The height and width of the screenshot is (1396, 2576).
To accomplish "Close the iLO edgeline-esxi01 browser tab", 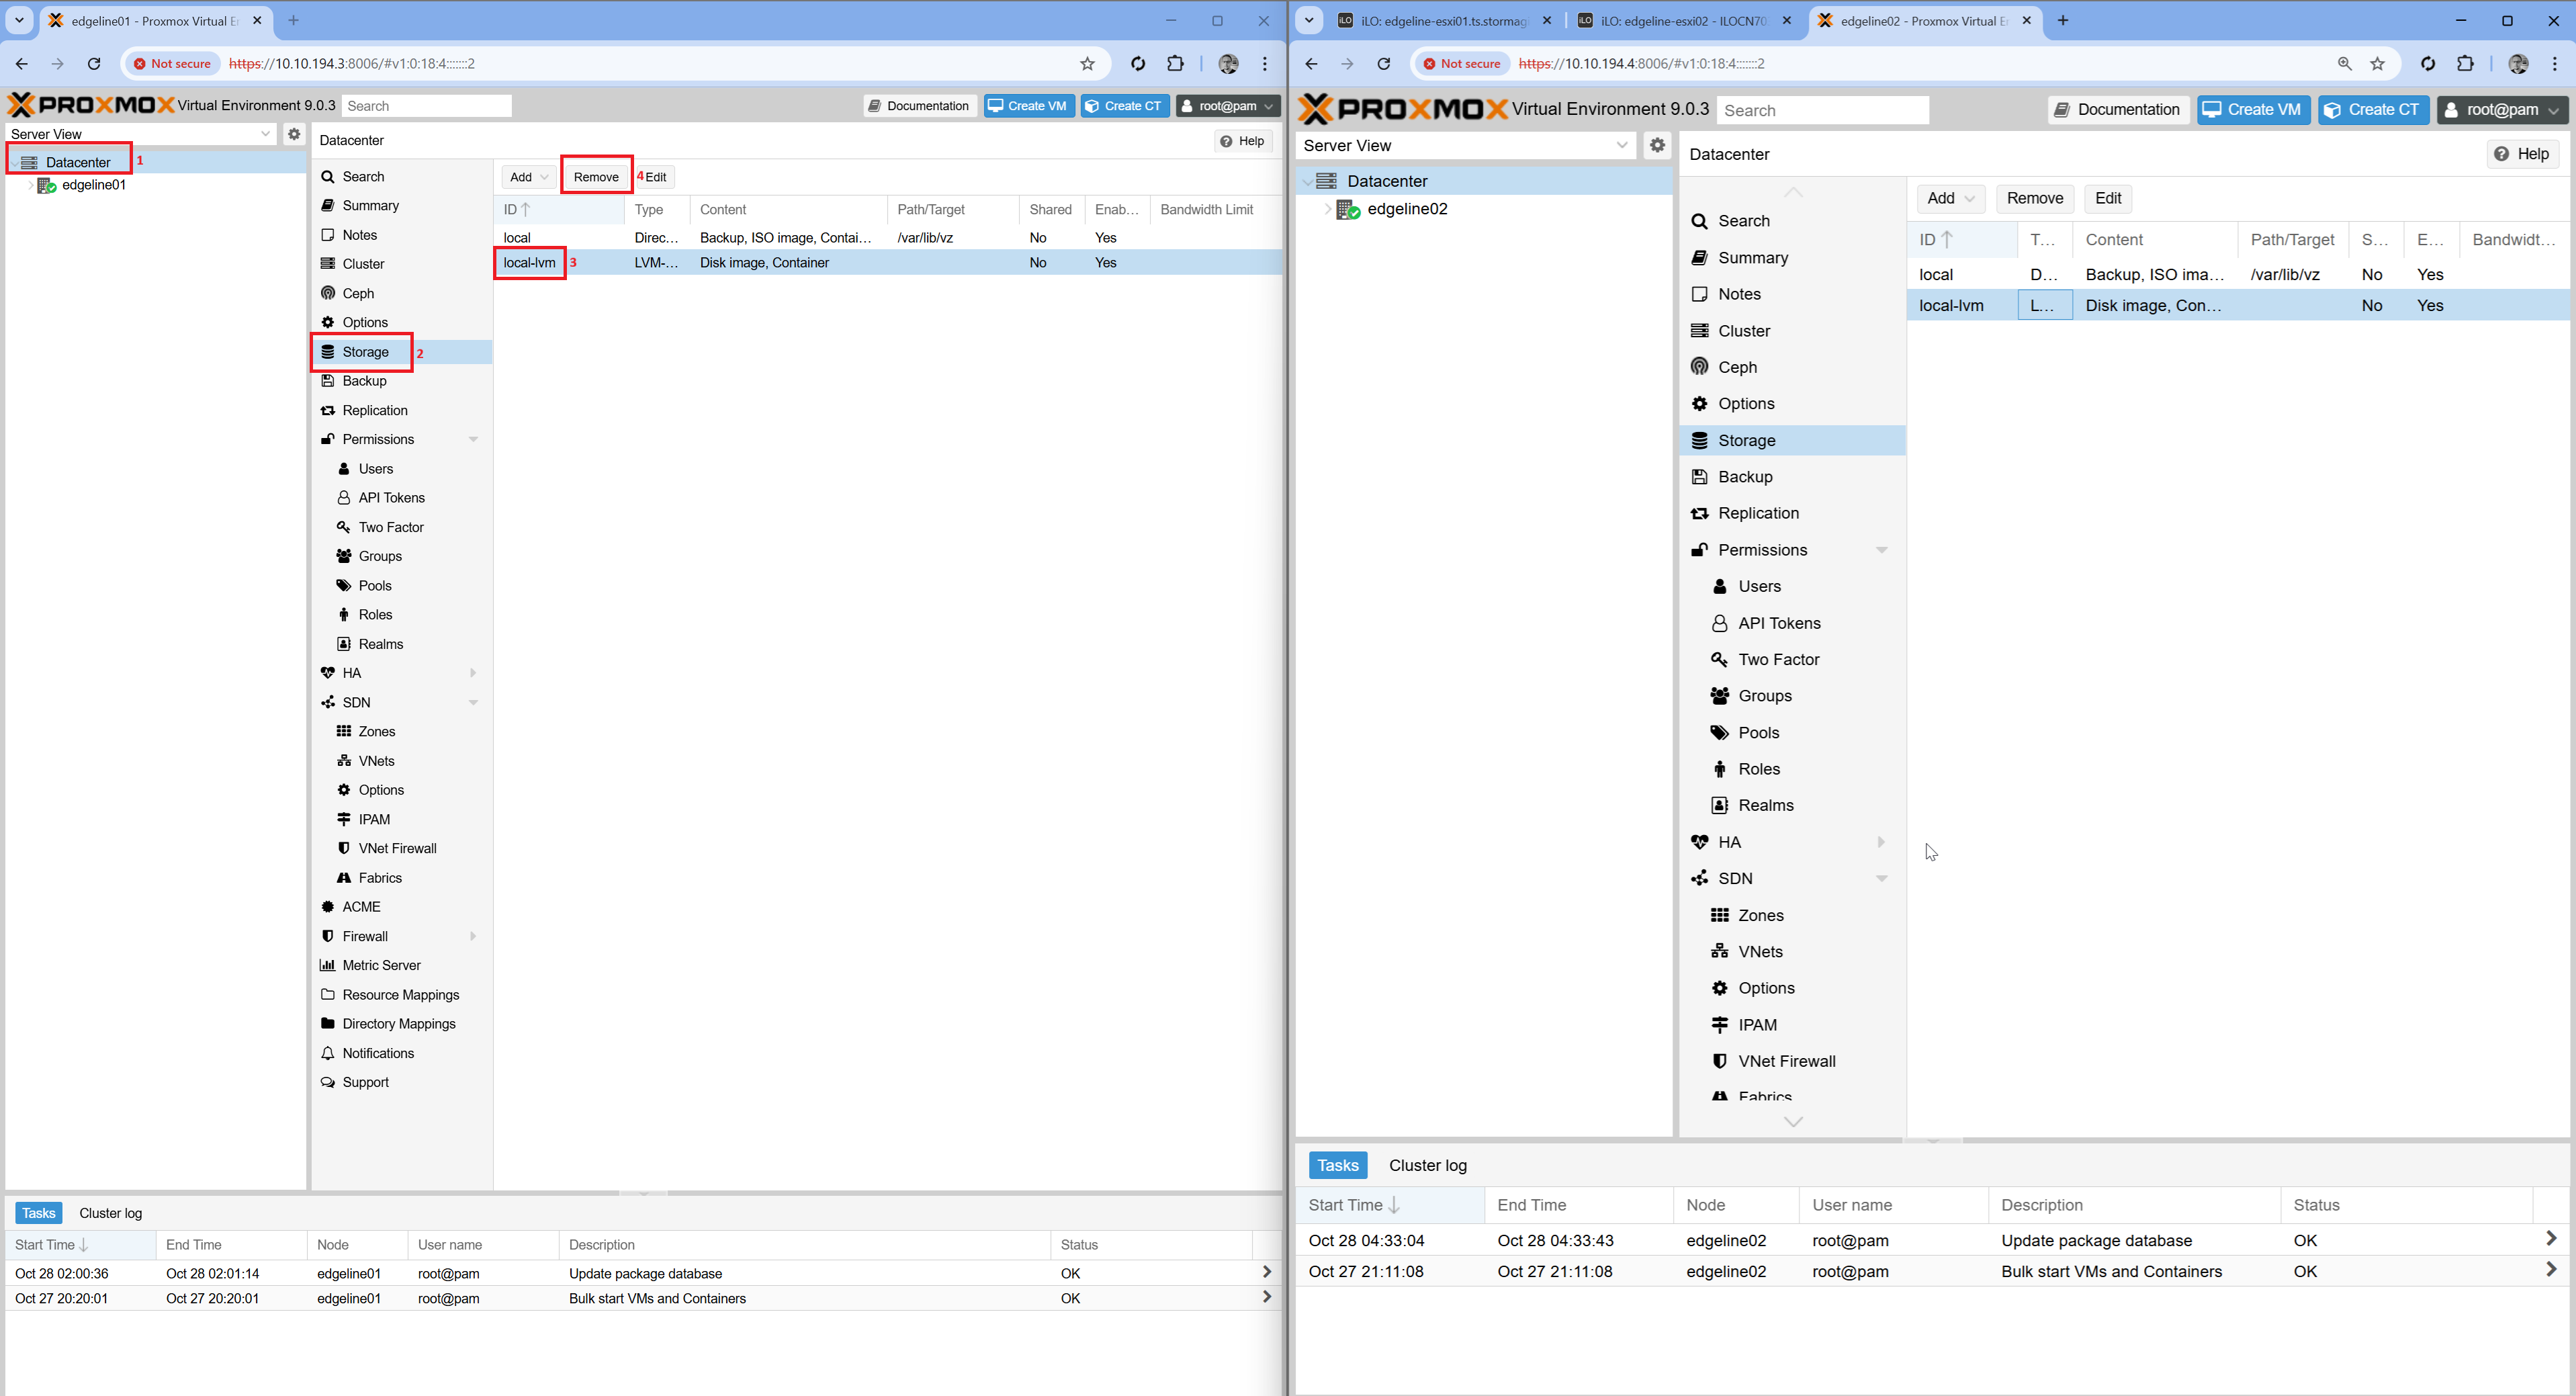I will click(x=1548, y=20).
